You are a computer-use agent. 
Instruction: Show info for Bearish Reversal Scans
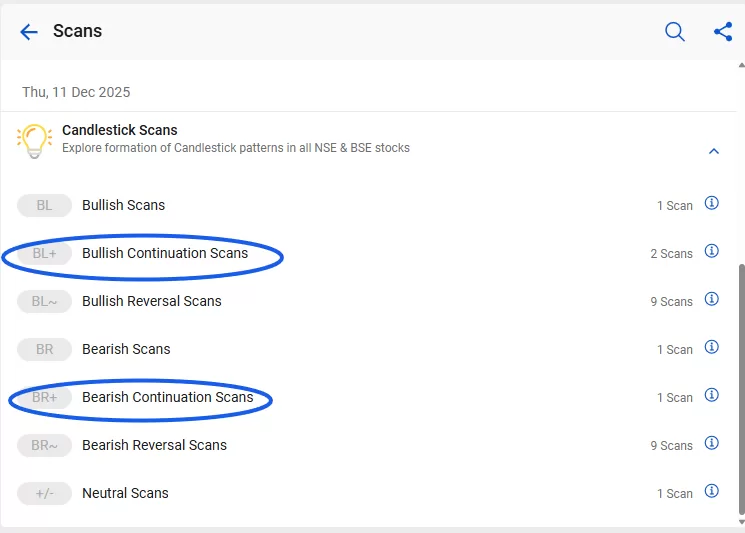712,443
